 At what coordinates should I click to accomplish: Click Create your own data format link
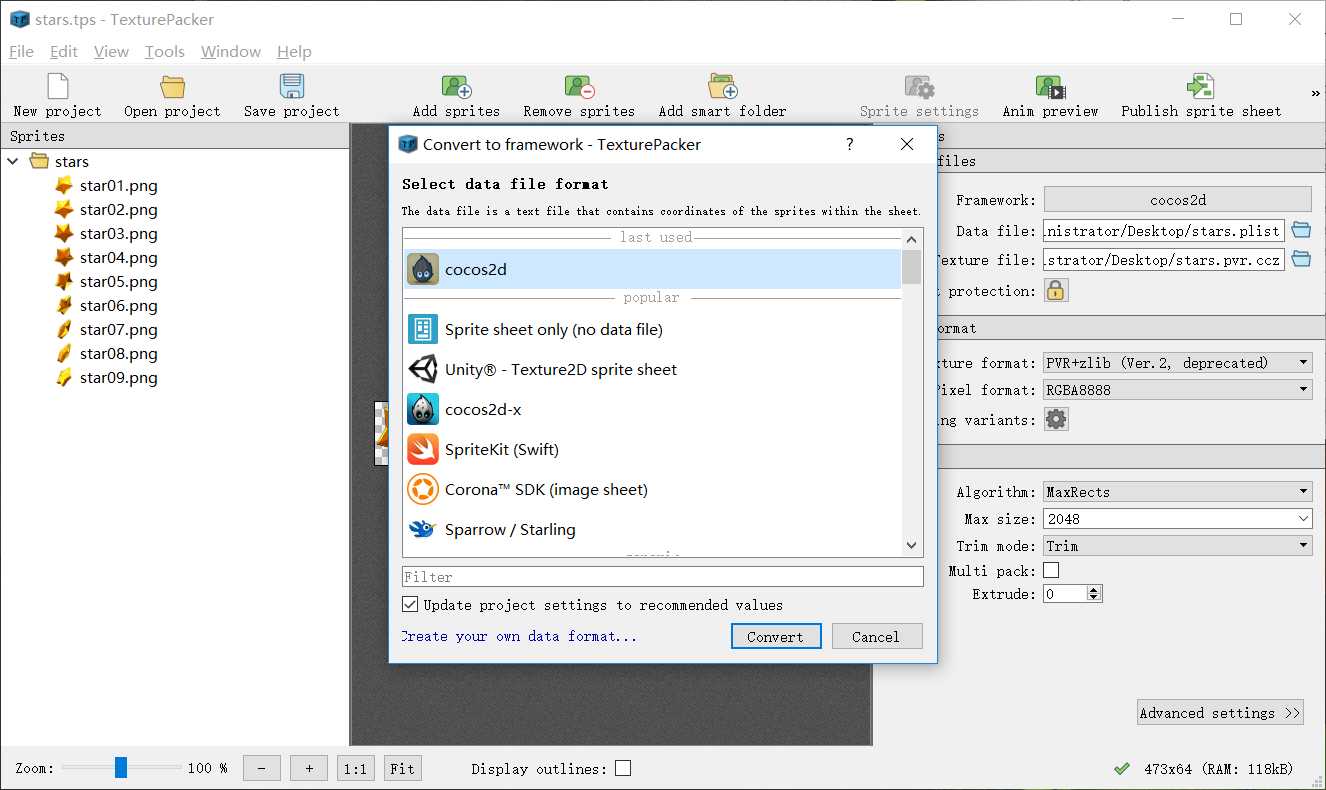tap(519, 636)
